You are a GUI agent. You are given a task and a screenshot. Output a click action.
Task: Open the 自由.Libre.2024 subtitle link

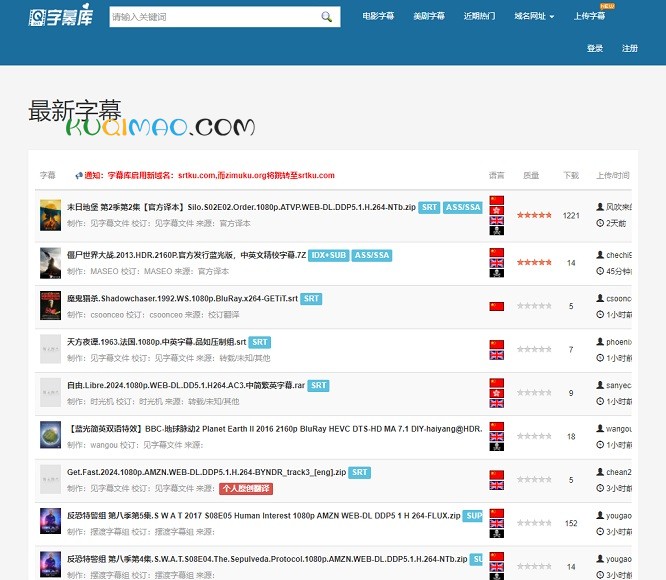186,385
